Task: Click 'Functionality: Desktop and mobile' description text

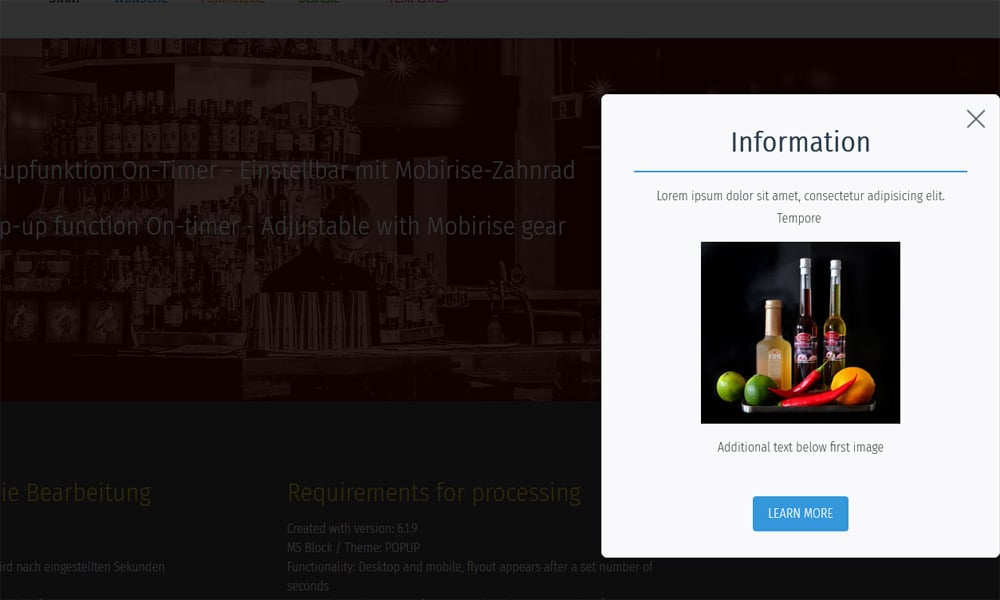Action: (x=469, y=567)
